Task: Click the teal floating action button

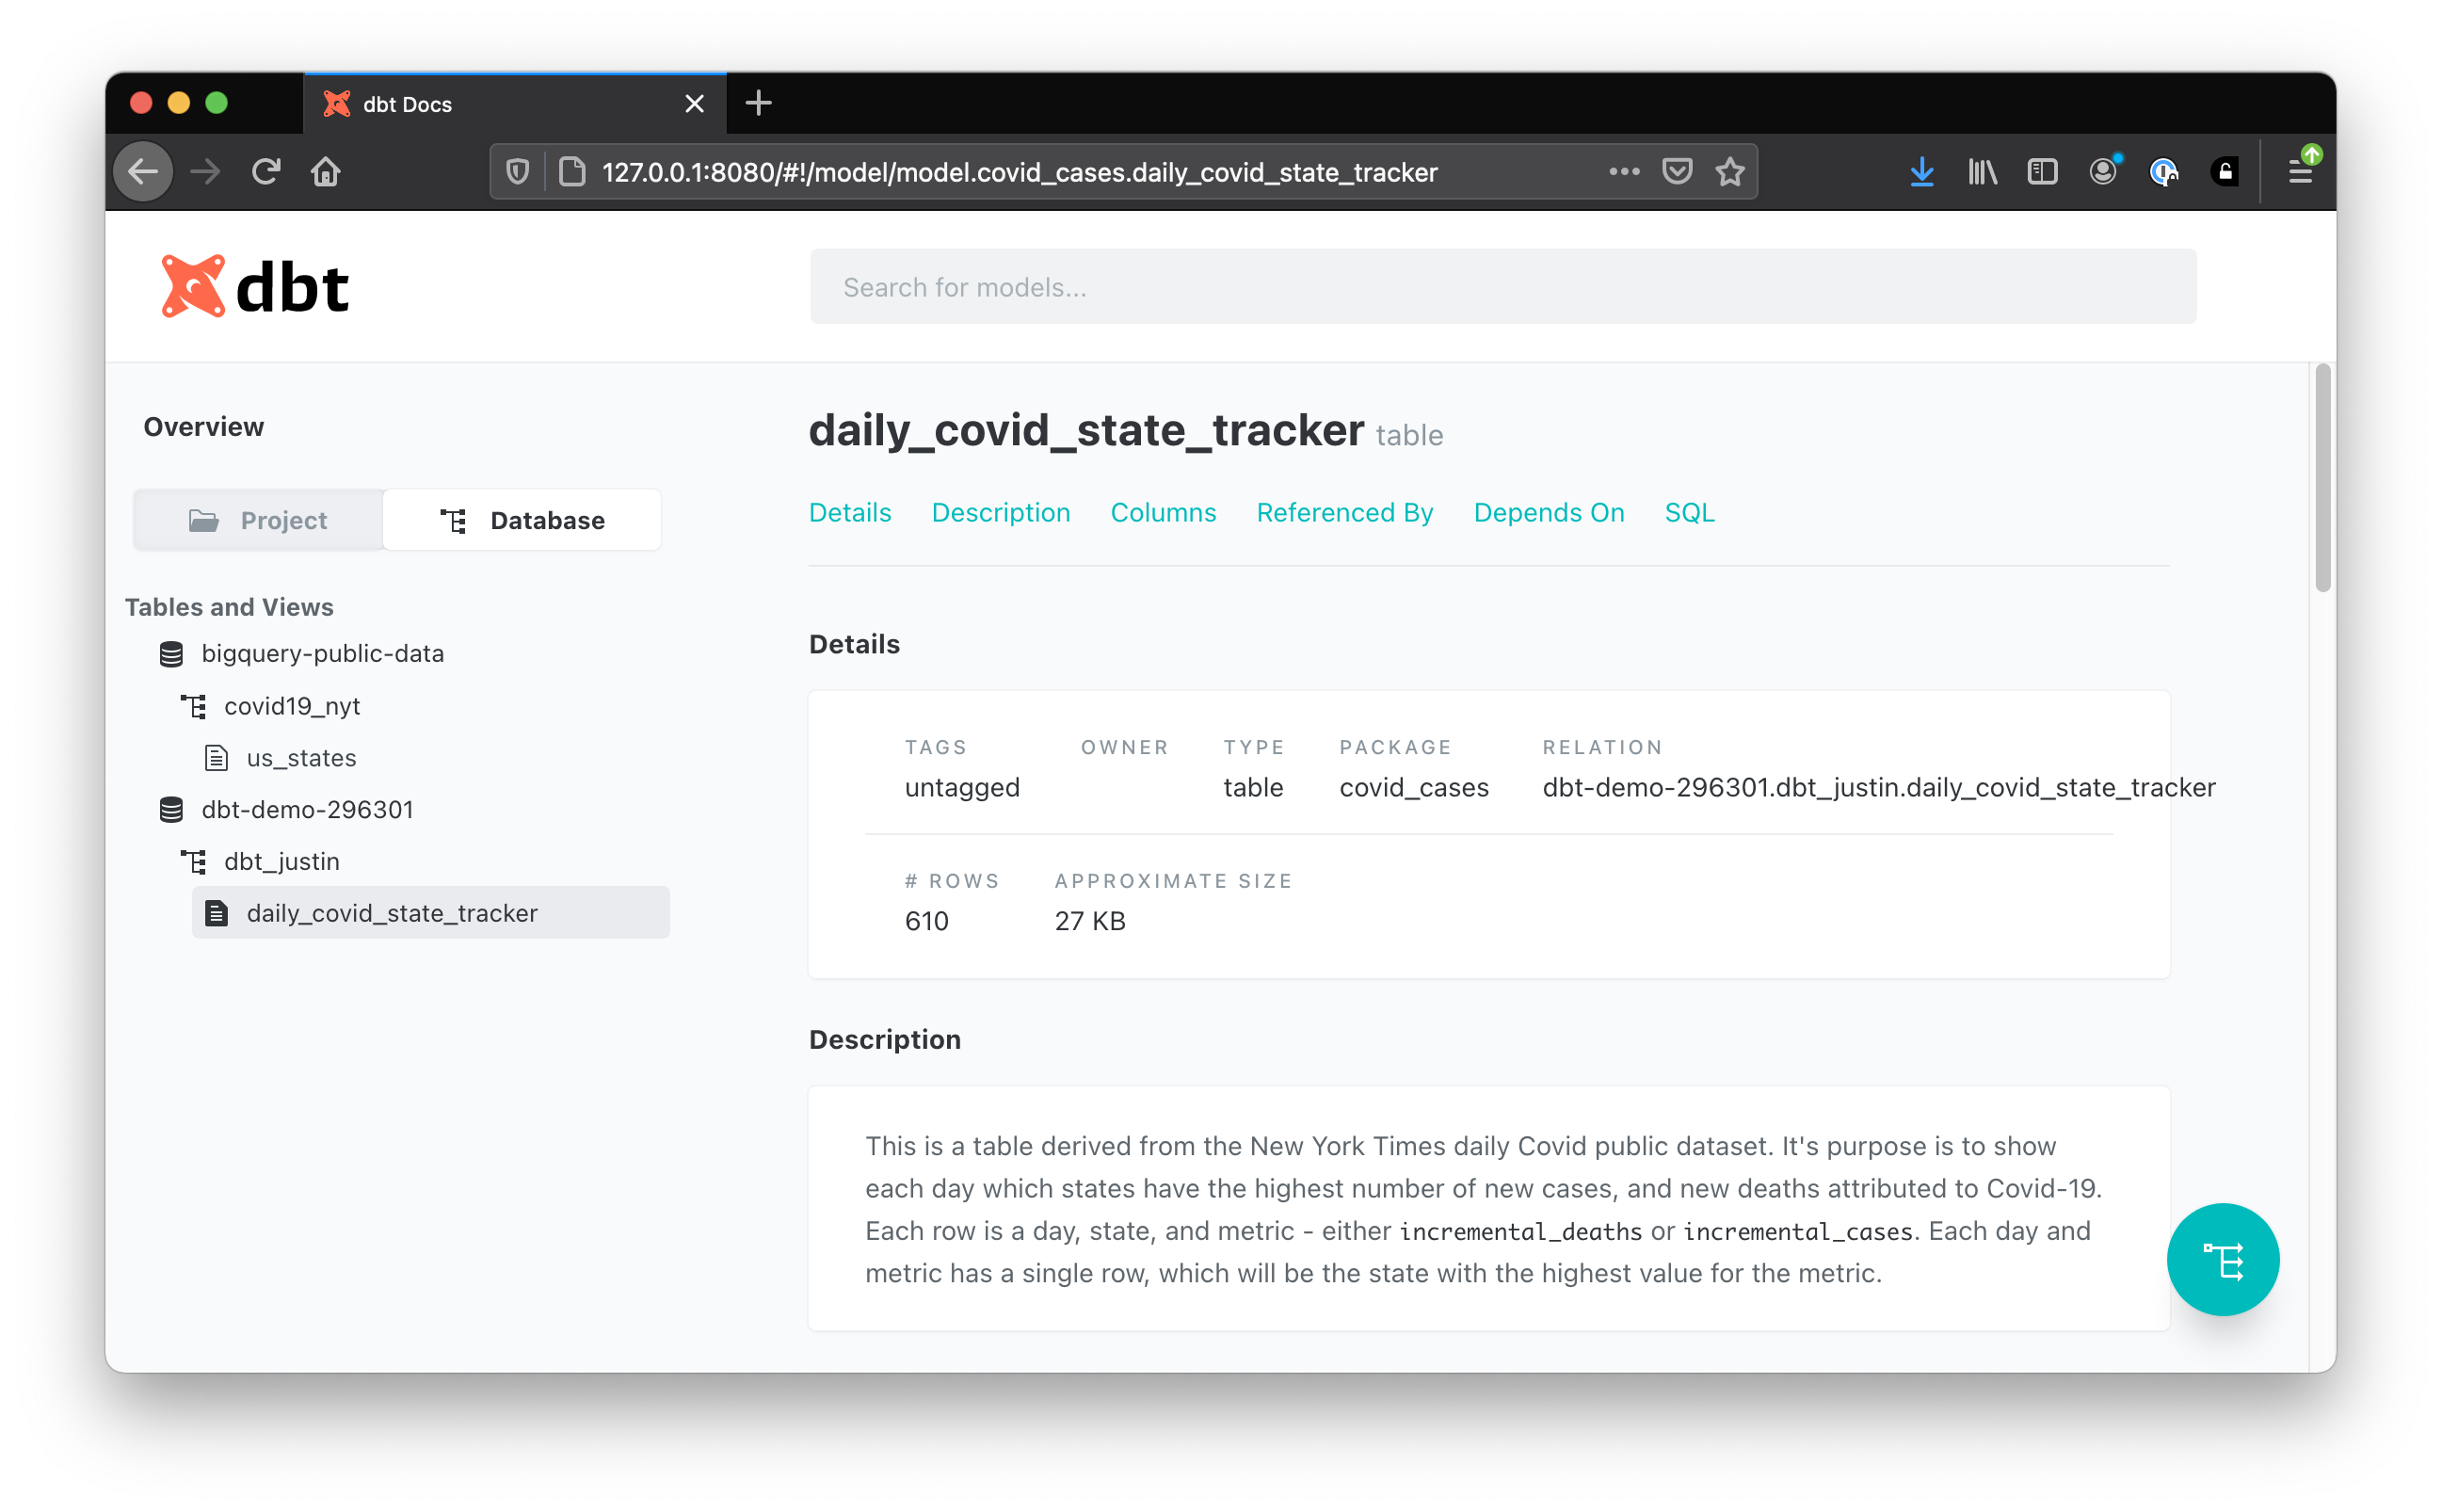Action: coord(2223,1259)
